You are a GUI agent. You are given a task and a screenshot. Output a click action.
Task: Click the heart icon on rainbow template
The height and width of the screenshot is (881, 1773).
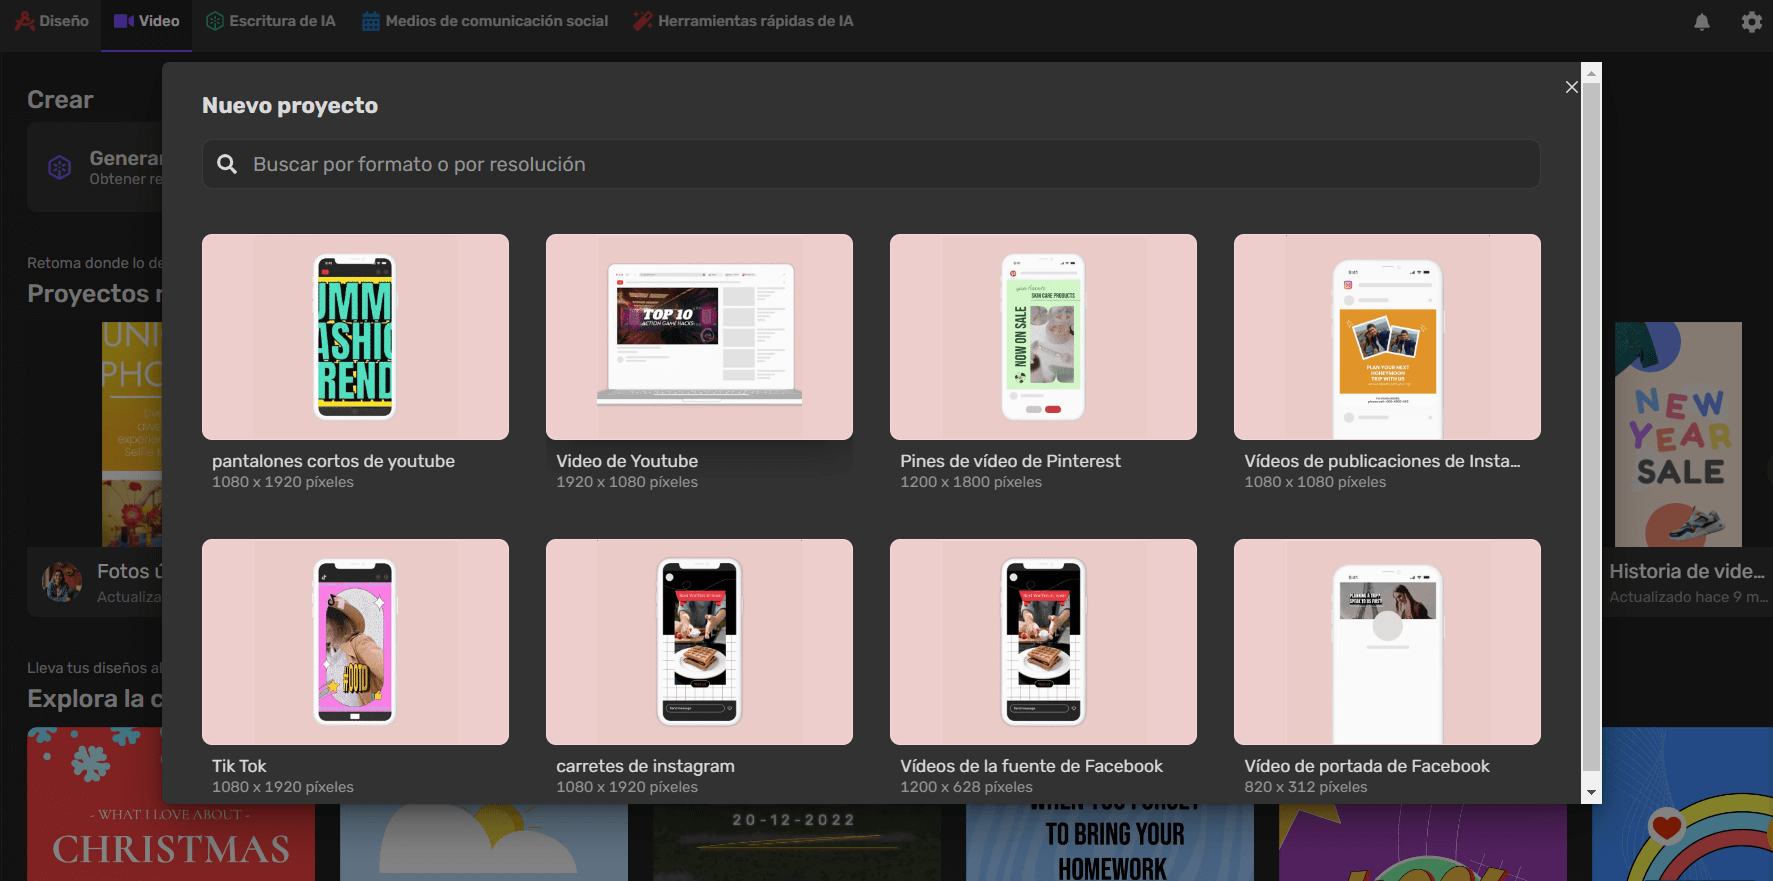[1666, 827]
